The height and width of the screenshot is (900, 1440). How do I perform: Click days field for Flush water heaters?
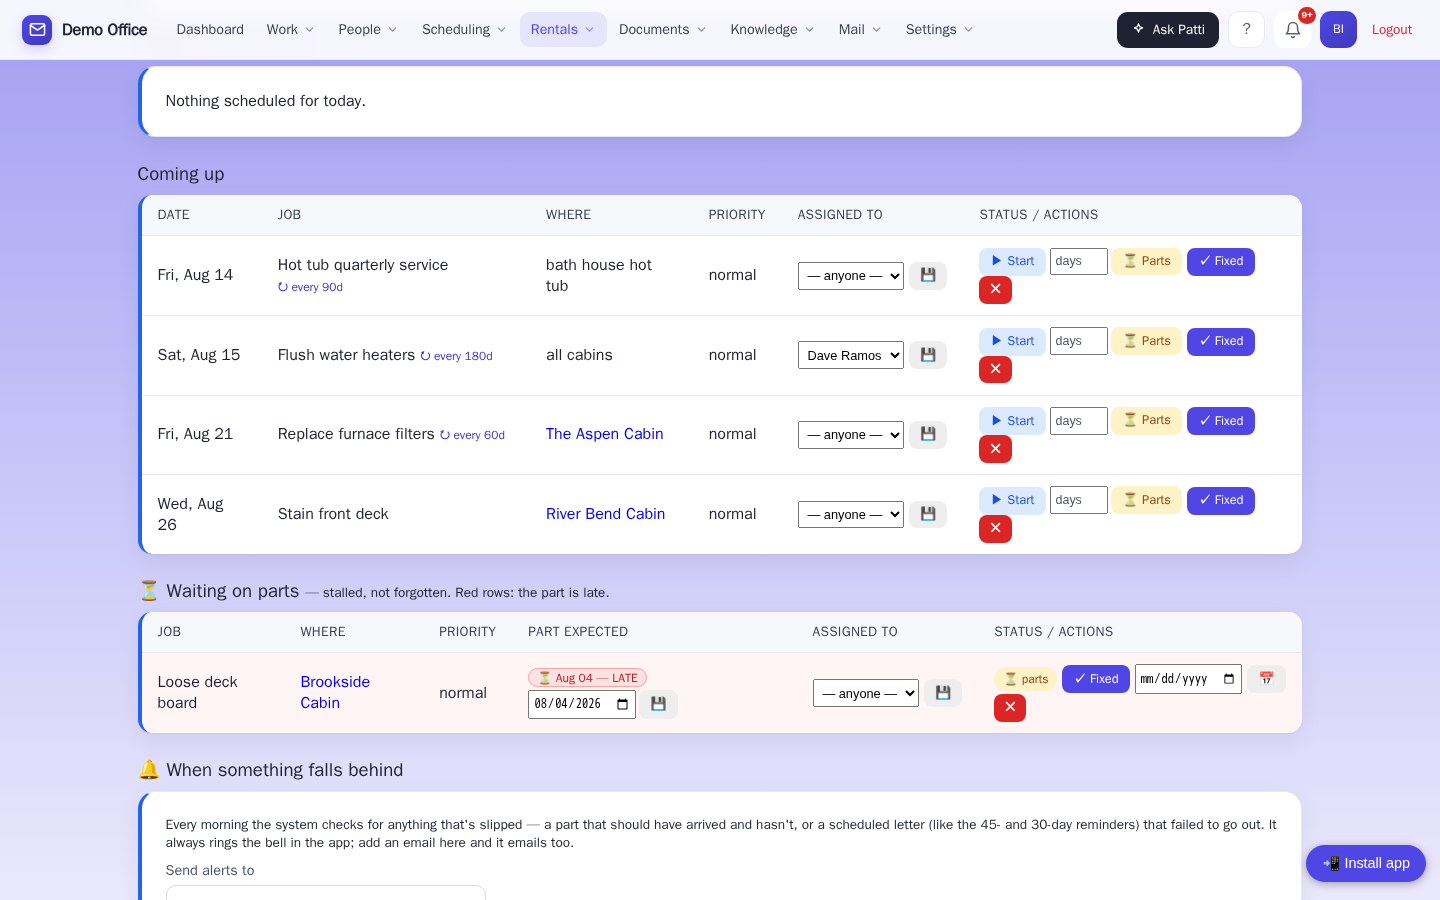(x=1079, y=341)
